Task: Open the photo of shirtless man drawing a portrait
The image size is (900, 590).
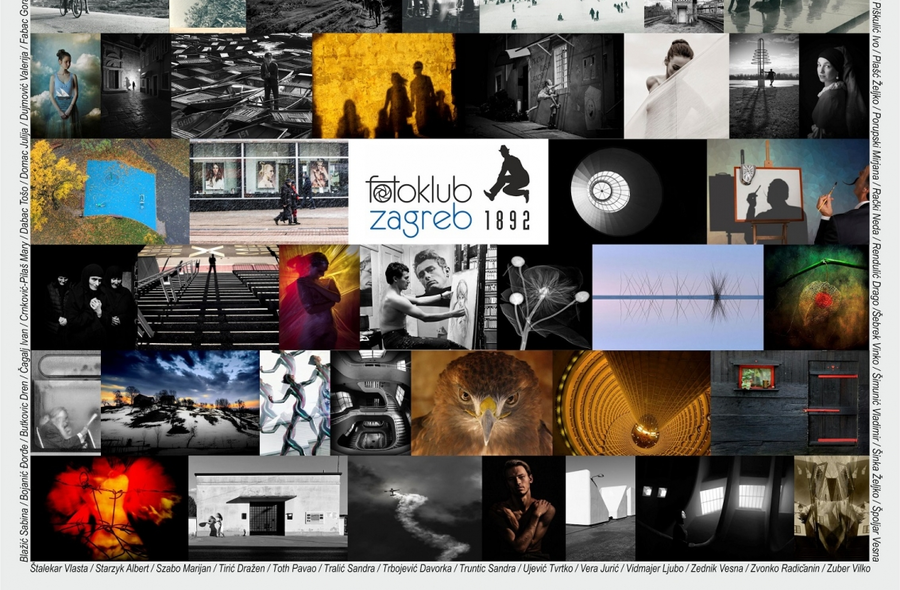Action: point(429,297)
